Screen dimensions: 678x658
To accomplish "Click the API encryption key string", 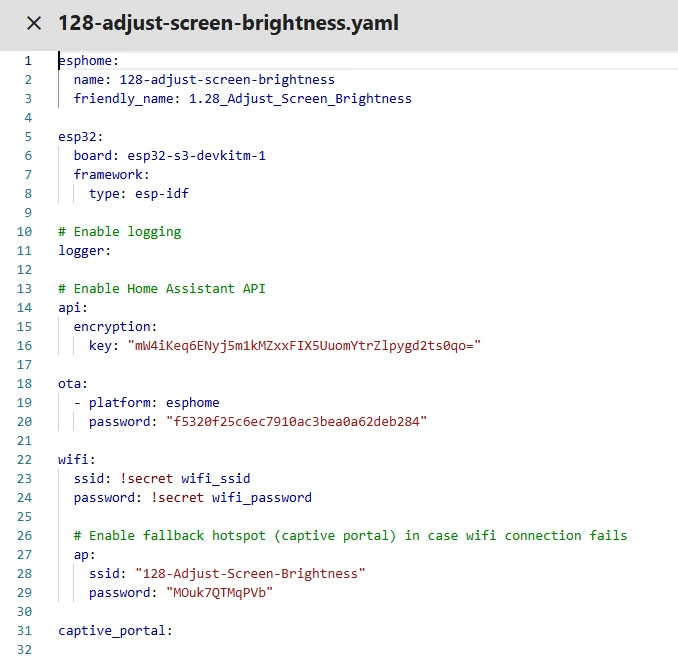I will [x=304, y=346].
